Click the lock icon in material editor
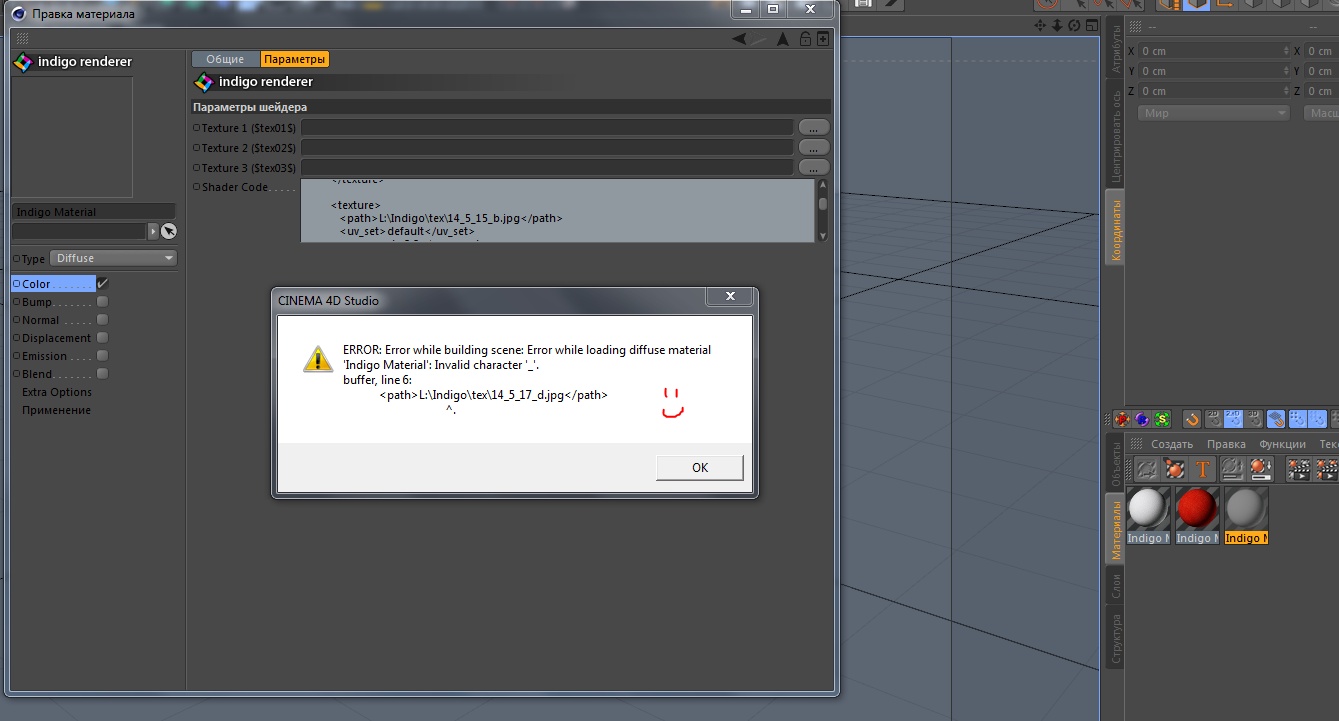1339x721 pixels. (803, 39)
